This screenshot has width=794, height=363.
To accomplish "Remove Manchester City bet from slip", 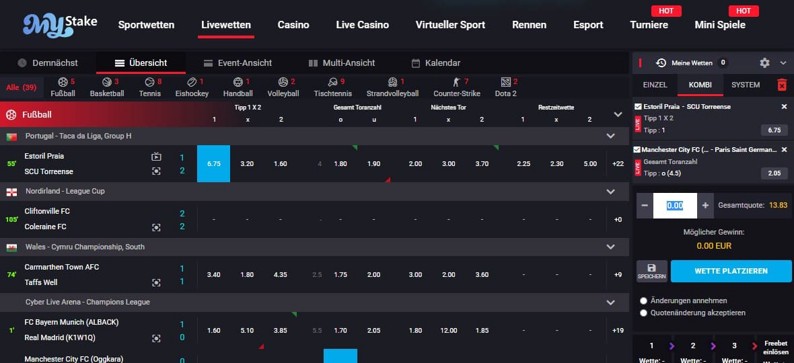I will pyautogui.click(x=784, y=149).
